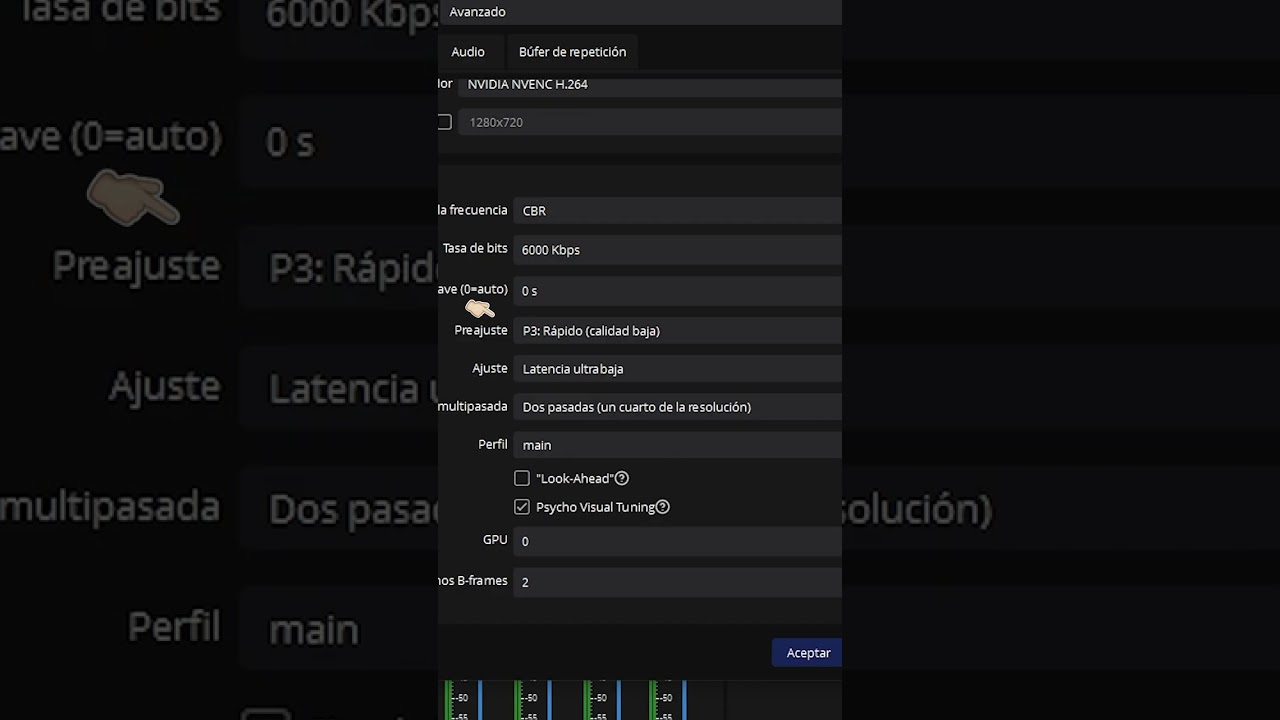Click the B-frames value field
This screenshot has width=1280, height=720.
(x=677, y=582)
